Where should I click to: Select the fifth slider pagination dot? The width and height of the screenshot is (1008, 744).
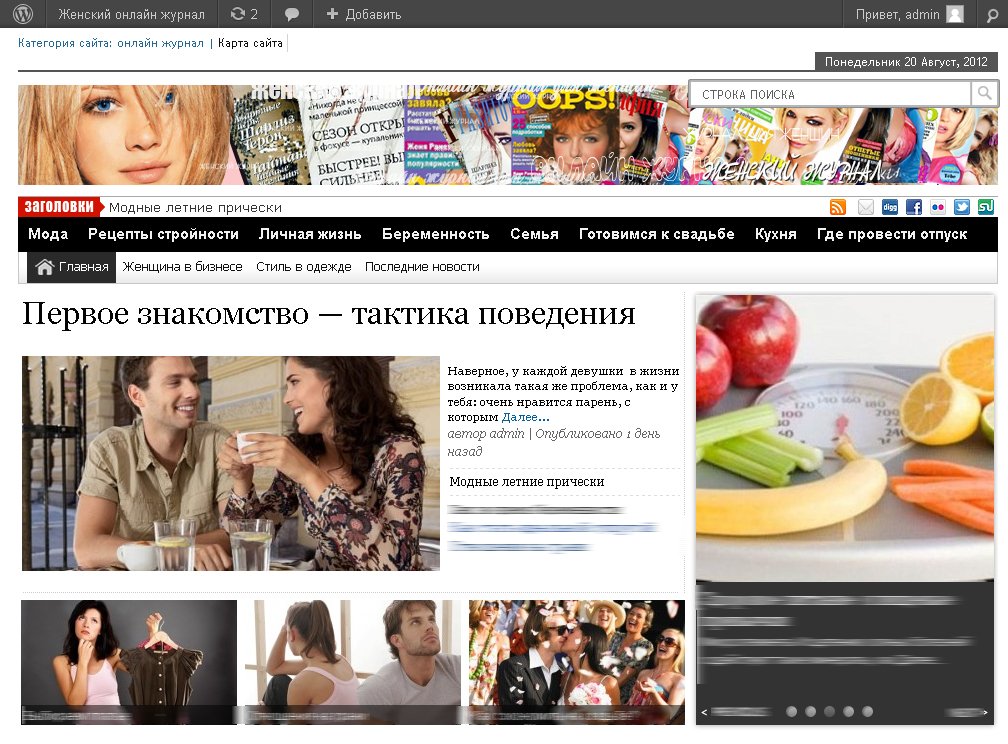868,712
